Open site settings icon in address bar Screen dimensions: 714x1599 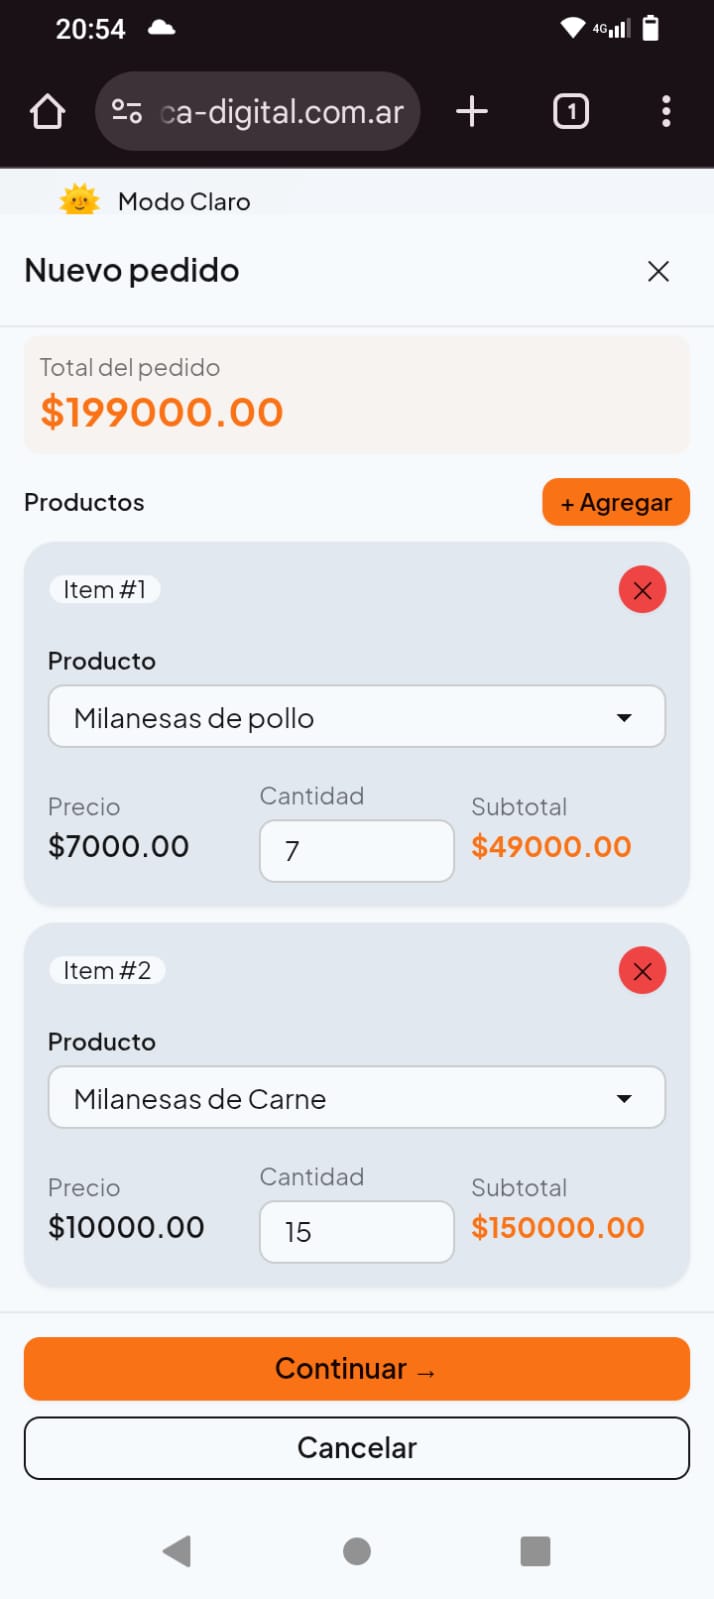tap(127, 111)
